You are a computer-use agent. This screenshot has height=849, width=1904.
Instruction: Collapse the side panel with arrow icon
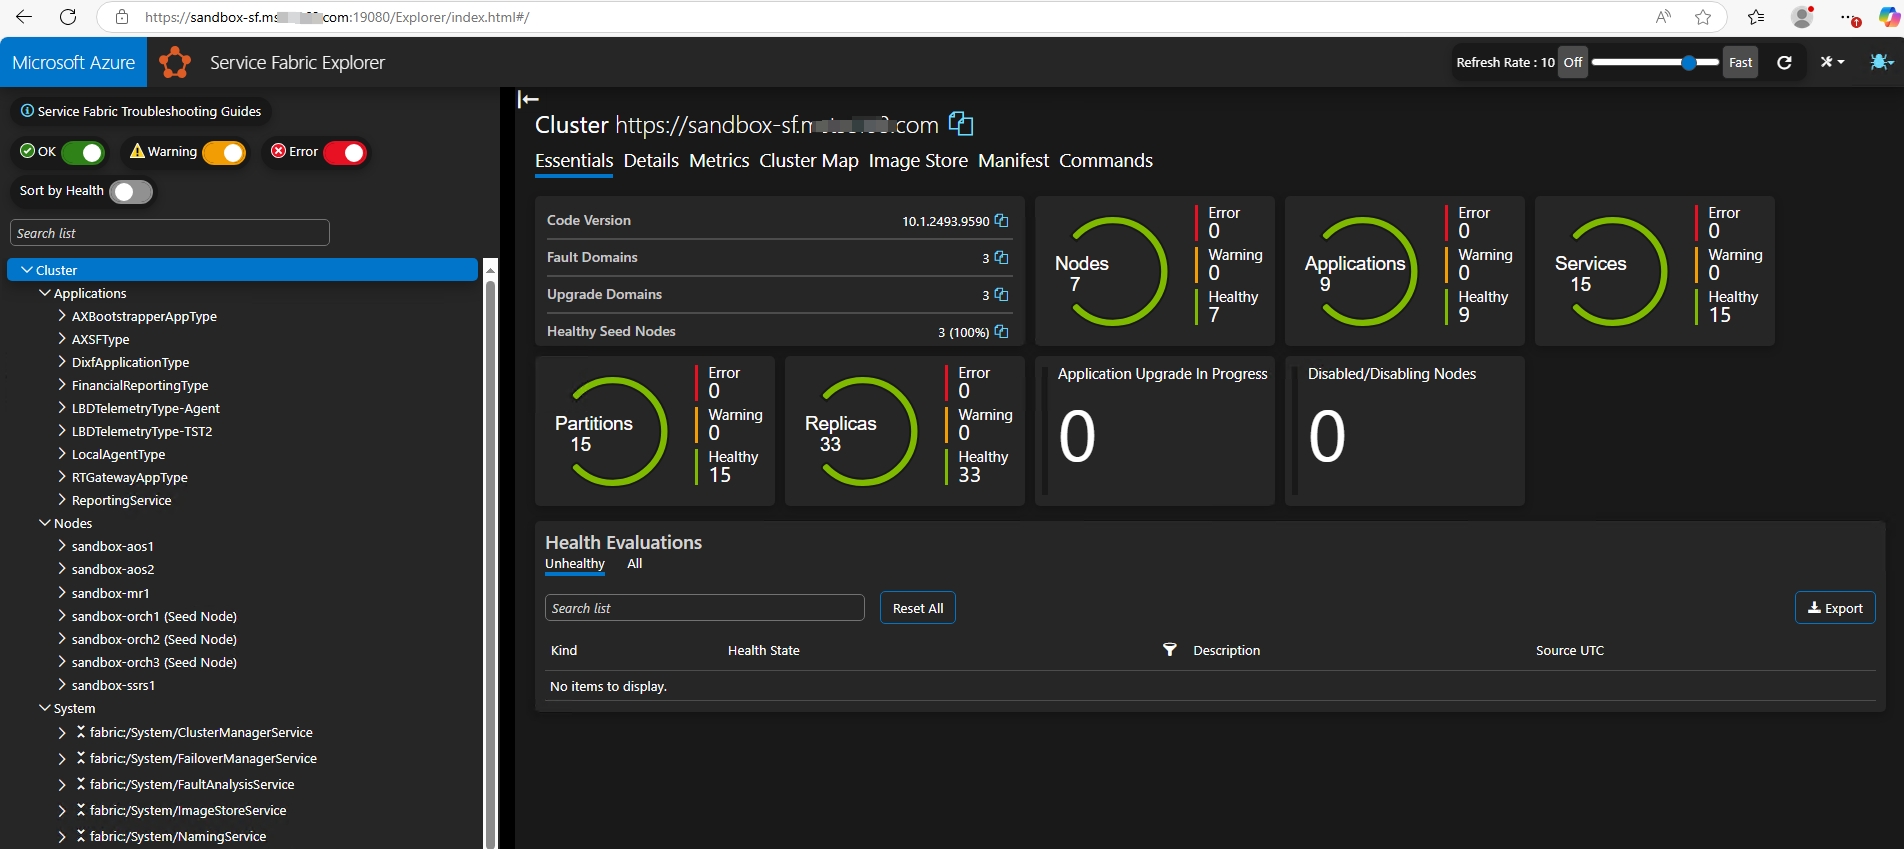(528, 98)
